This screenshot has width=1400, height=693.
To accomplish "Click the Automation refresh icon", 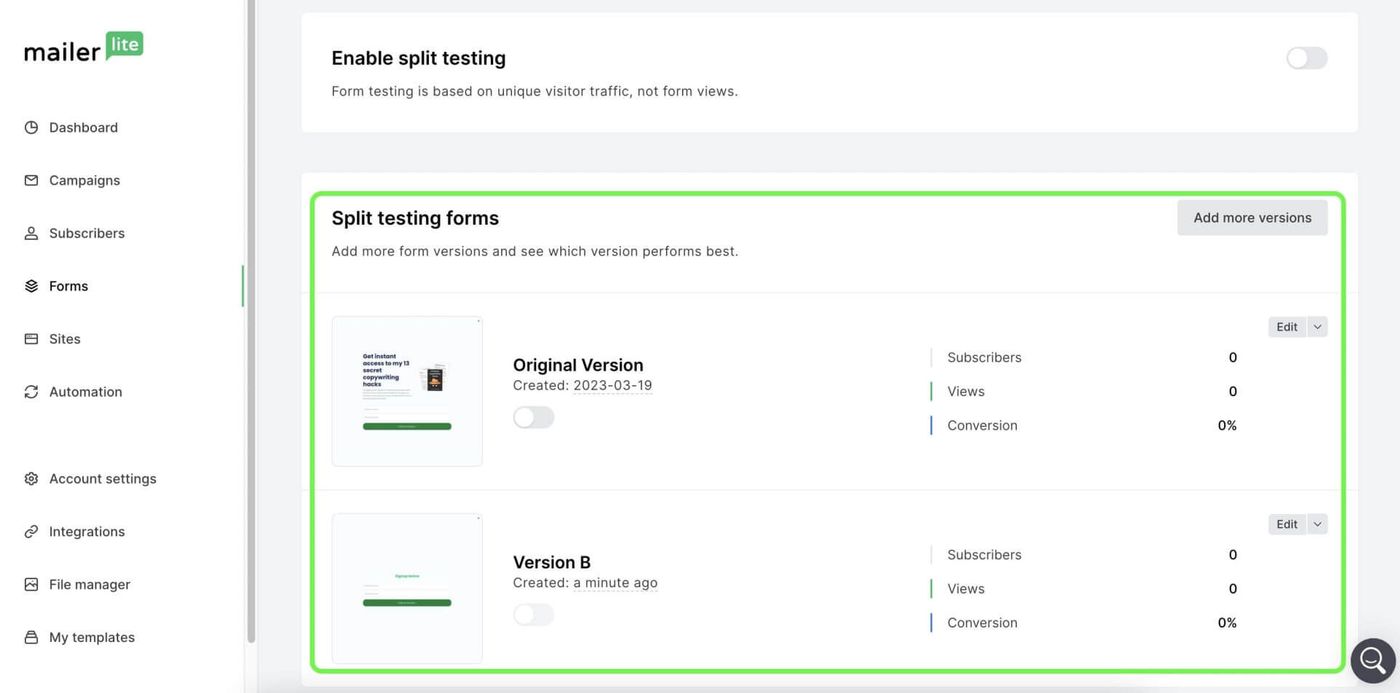I will (x=31, y=392).
